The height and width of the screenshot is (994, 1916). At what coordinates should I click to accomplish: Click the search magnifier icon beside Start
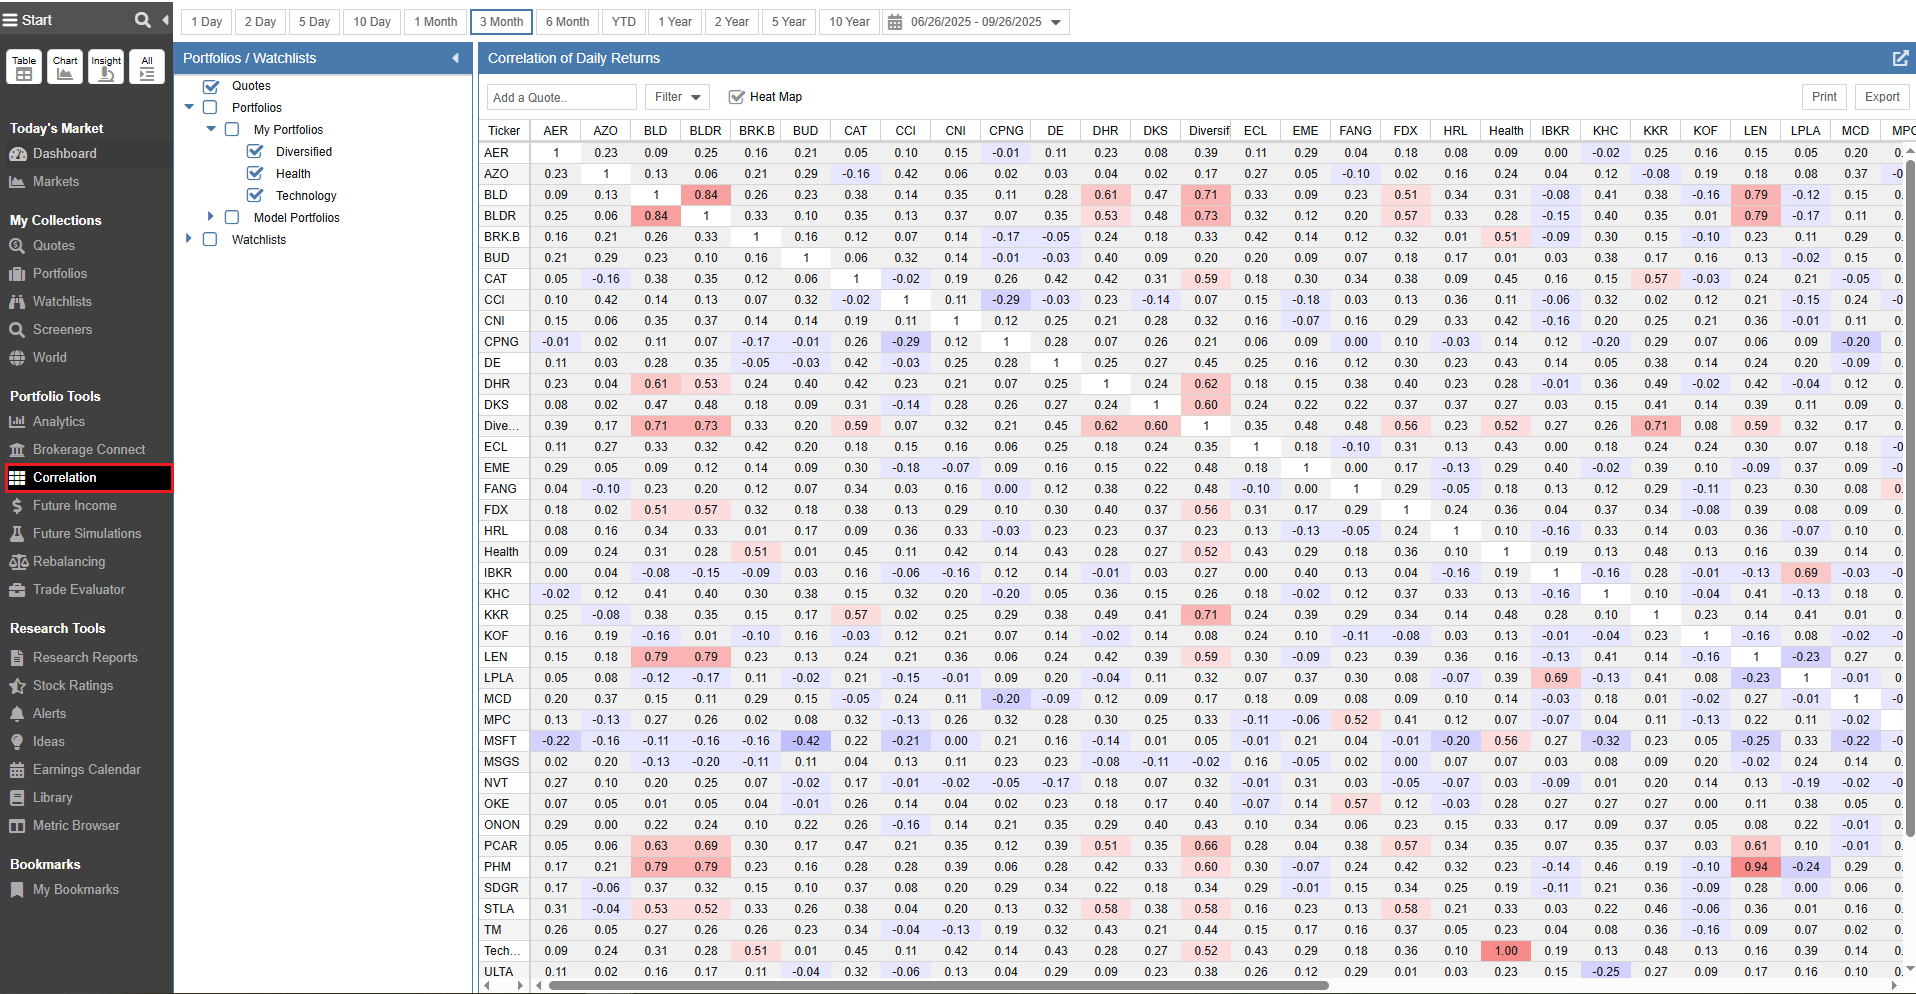[x=142, y=20]
